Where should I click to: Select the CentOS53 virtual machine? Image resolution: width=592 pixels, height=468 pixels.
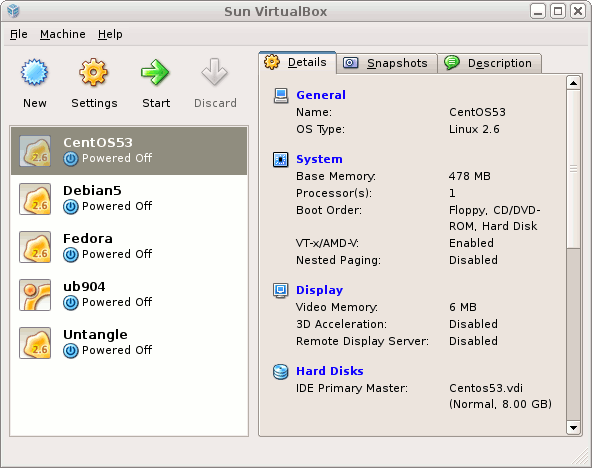pyautogui.click(x=129, y=151)
